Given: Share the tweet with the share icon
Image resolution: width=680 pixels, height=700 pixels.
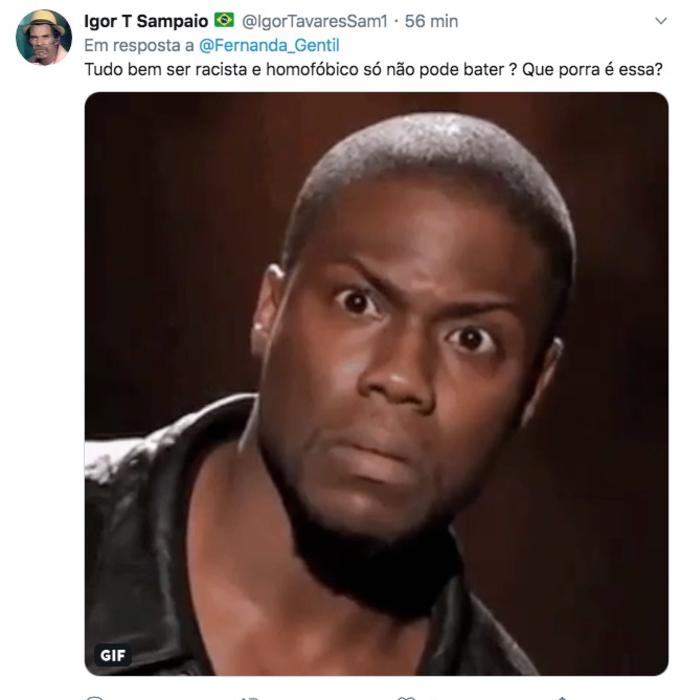Looking at the screenshot, I should [x=562, y=698].
